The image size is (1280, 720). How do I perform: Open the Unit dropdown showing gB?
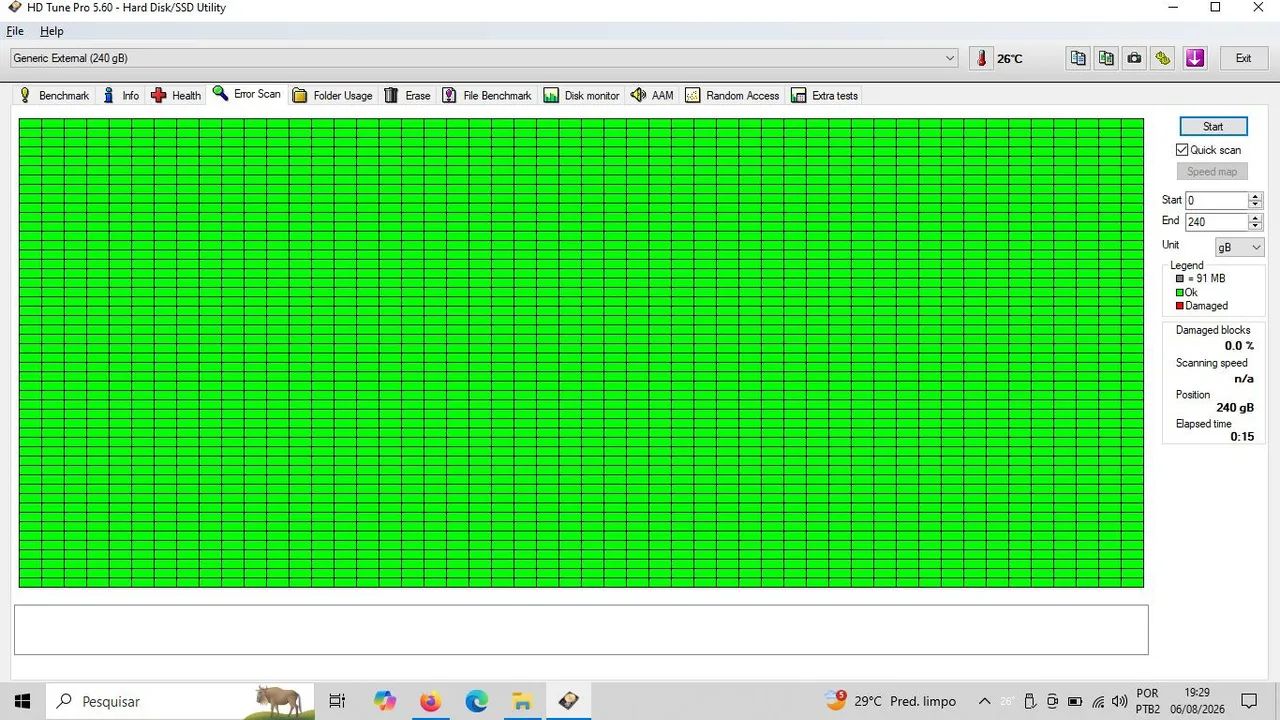click(1239, 247)
